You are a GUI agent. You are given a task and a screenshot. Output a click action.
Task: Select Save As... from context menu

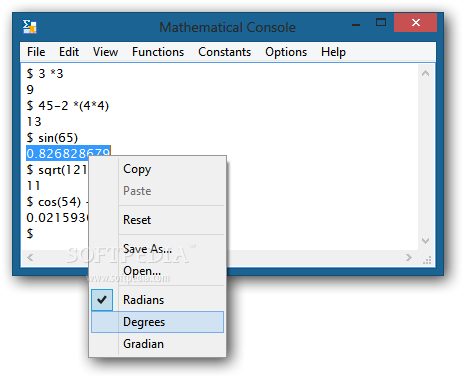tap(158, 249)
